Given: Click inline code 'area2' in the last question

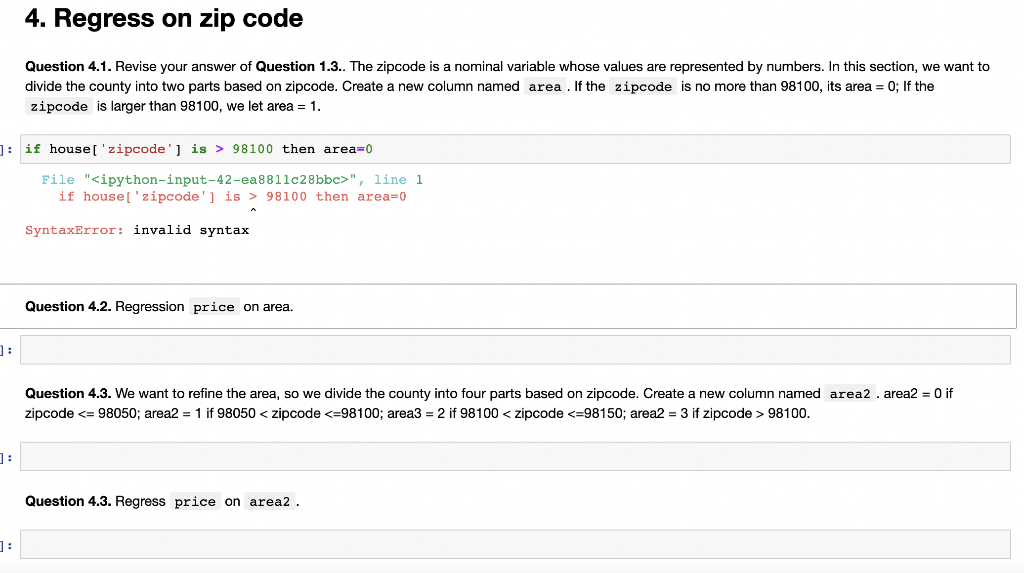Looking at the screenshot, I should 270,502.
